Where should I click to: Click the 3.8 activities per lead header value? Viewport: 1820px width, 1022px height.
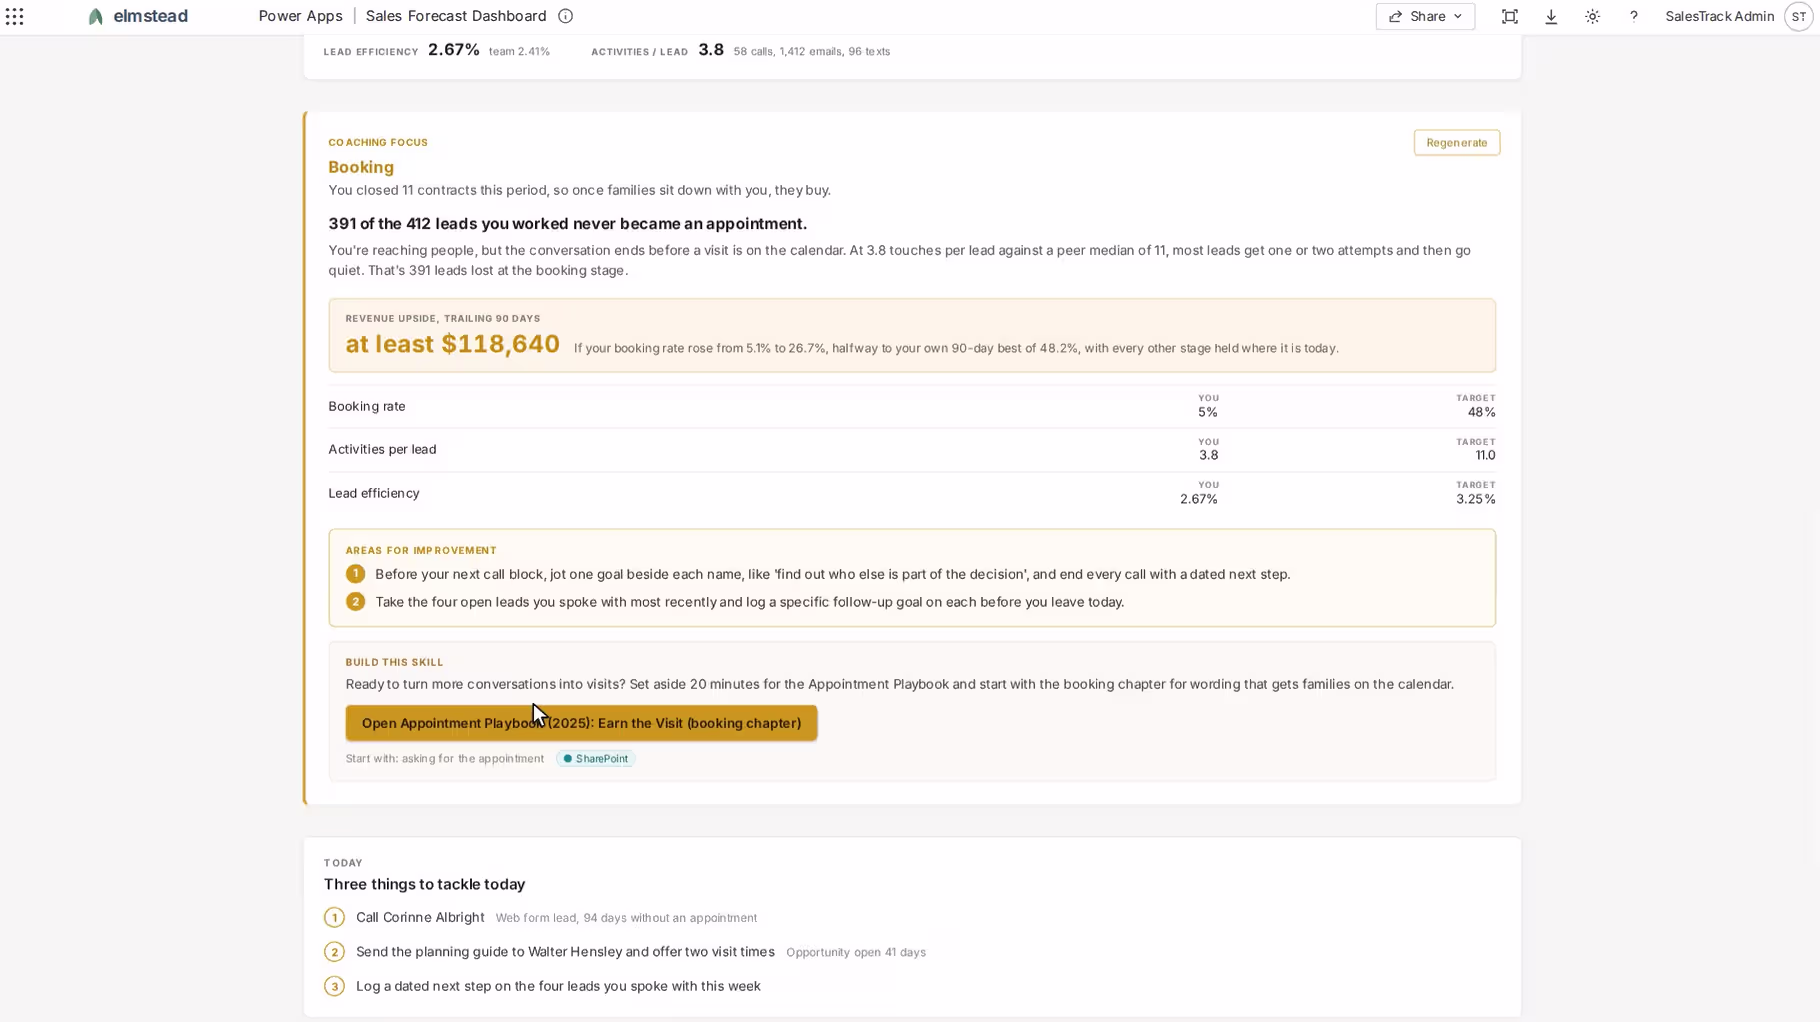click(x=711, y=50)
